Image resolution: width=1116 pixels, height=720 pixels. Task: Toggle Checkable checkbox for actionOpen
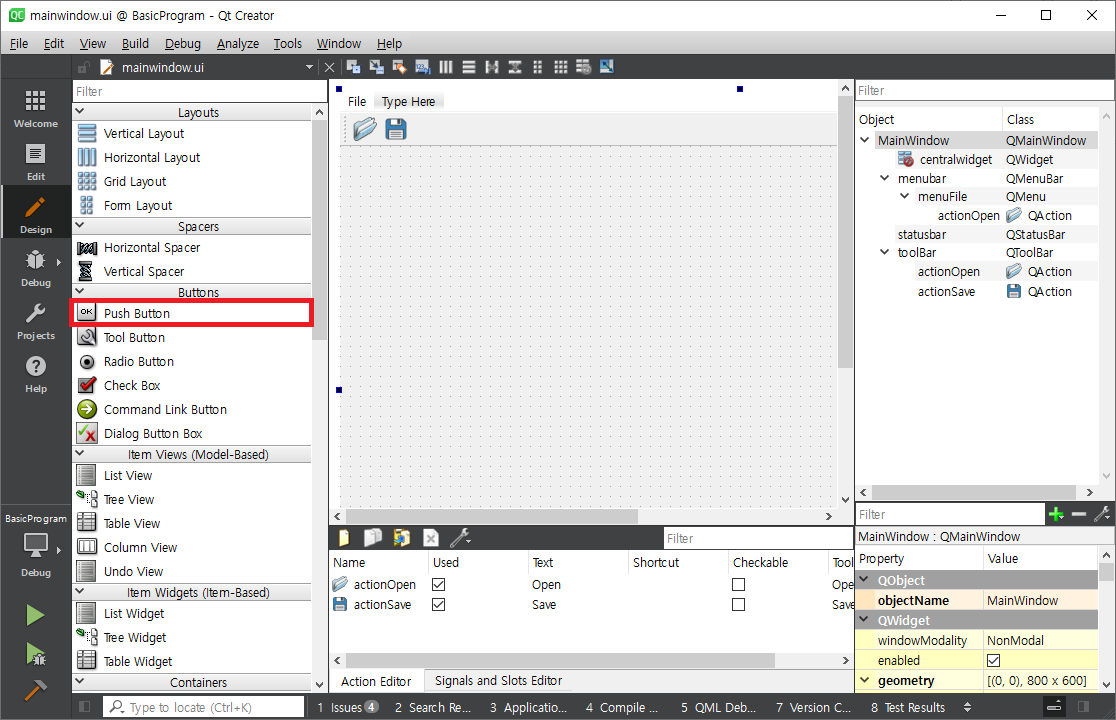pyautogui.click(x=739, y=584)
